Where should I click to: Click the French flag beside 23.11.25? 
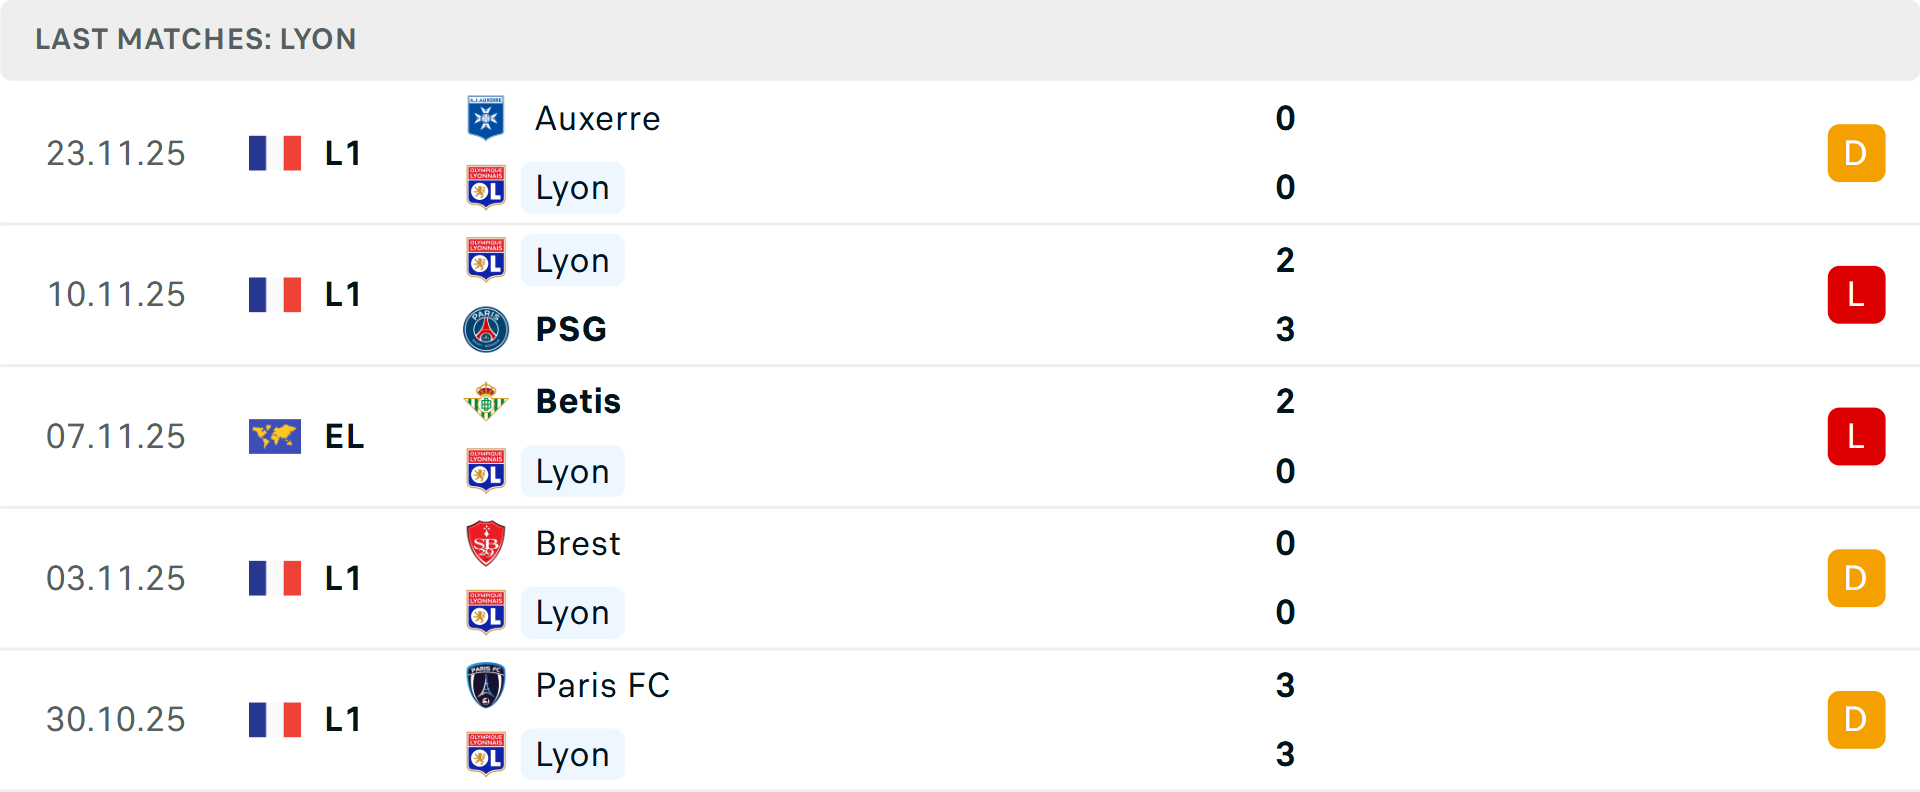(x=275, y=153)
